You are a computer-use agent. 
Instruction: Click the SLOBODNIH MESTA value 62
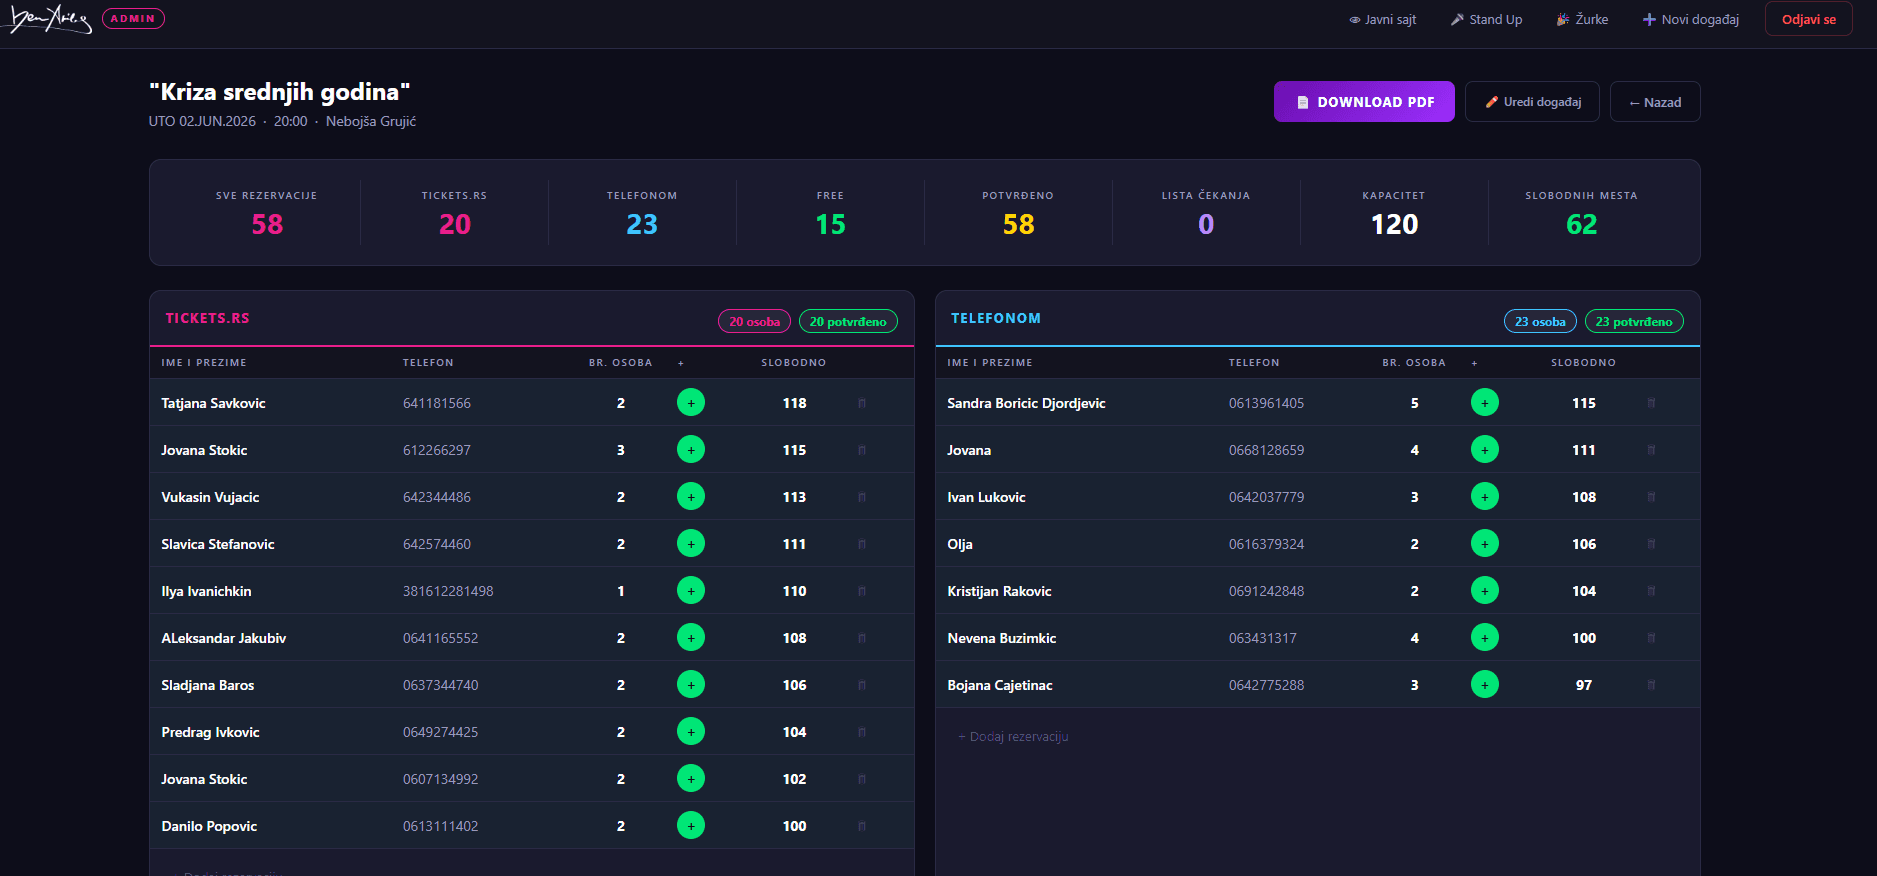1582,224
